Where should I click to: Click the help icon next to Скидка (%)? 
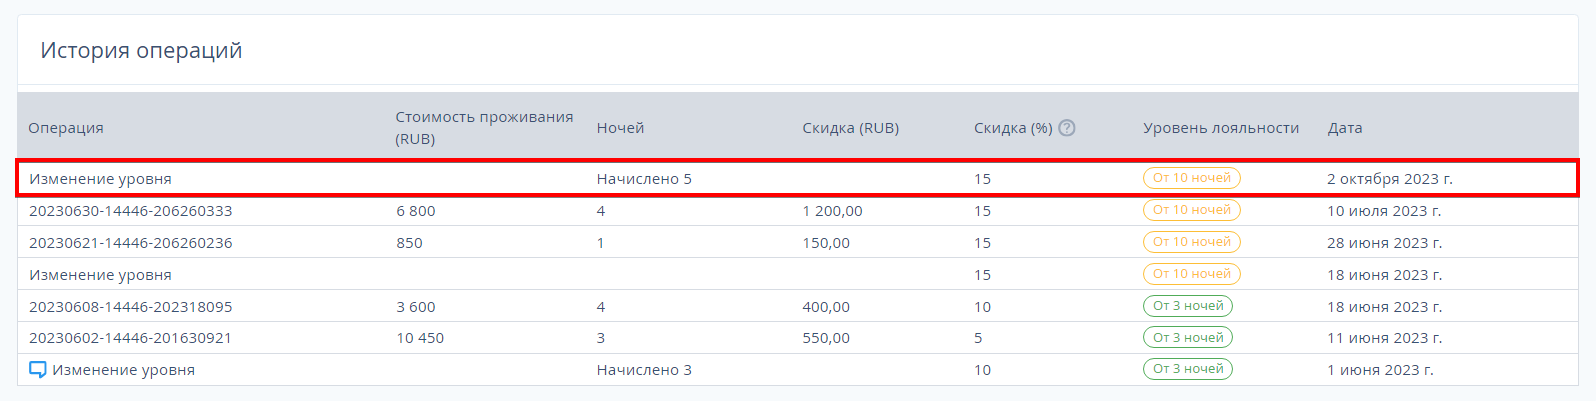(1067, 128)
